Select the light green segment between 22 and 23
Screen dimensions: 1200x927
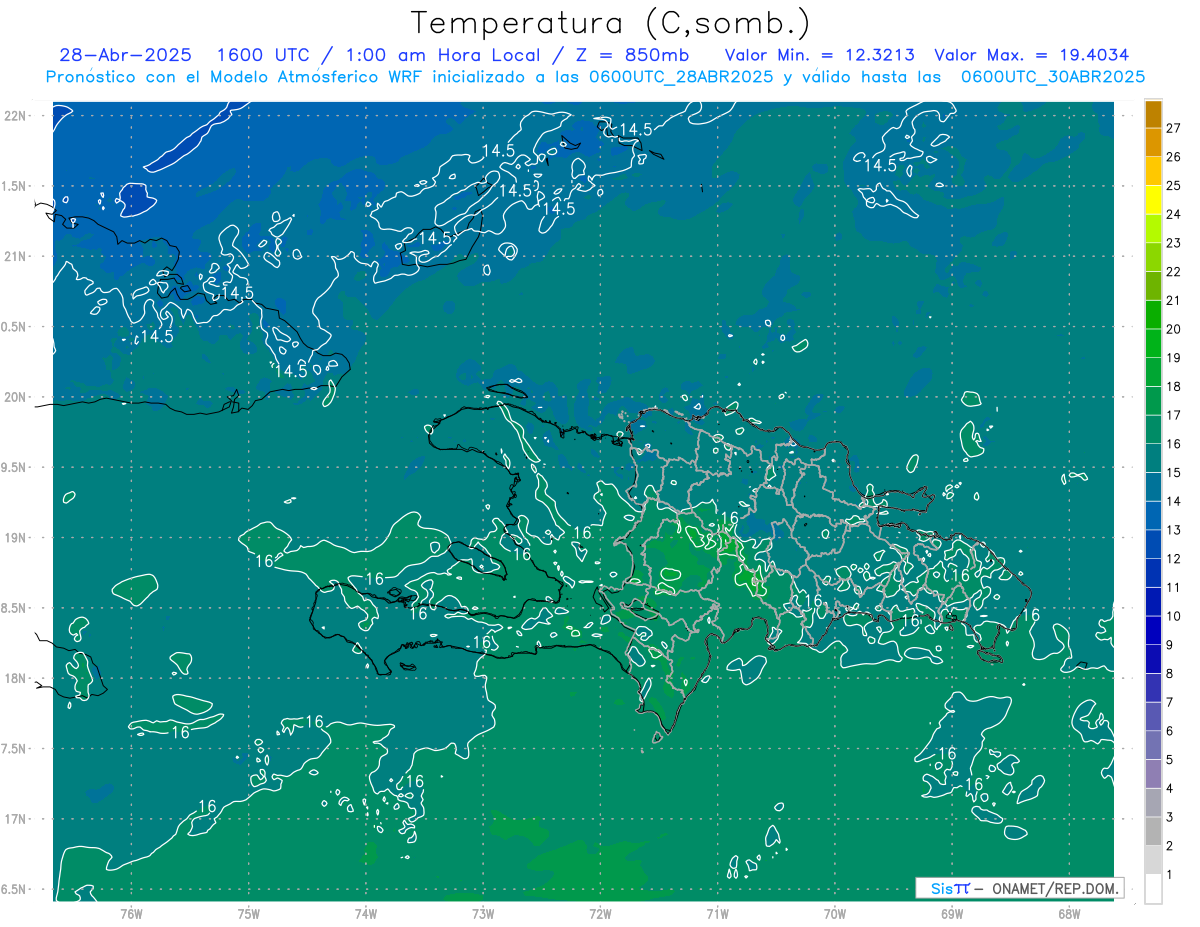click(1153, 257)
